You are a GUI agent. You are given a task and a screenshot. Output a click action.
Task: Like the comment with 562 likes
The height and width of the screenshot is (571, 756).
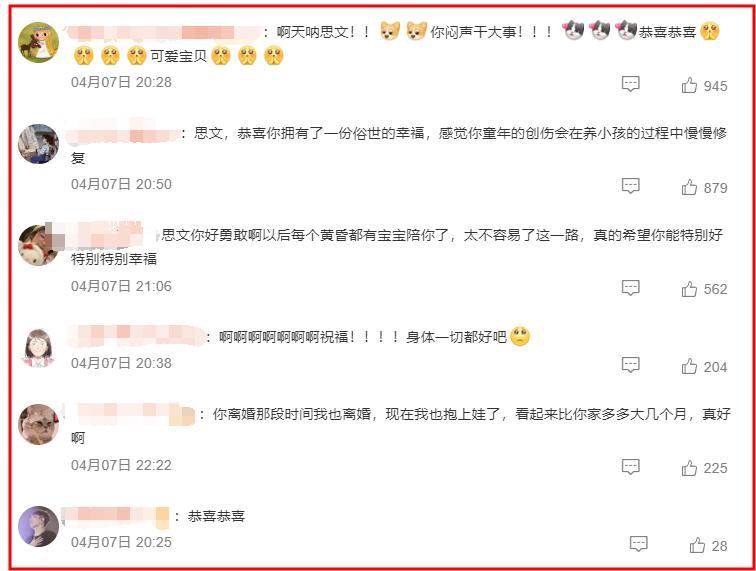pyautogui.click(x=689, y=289)
